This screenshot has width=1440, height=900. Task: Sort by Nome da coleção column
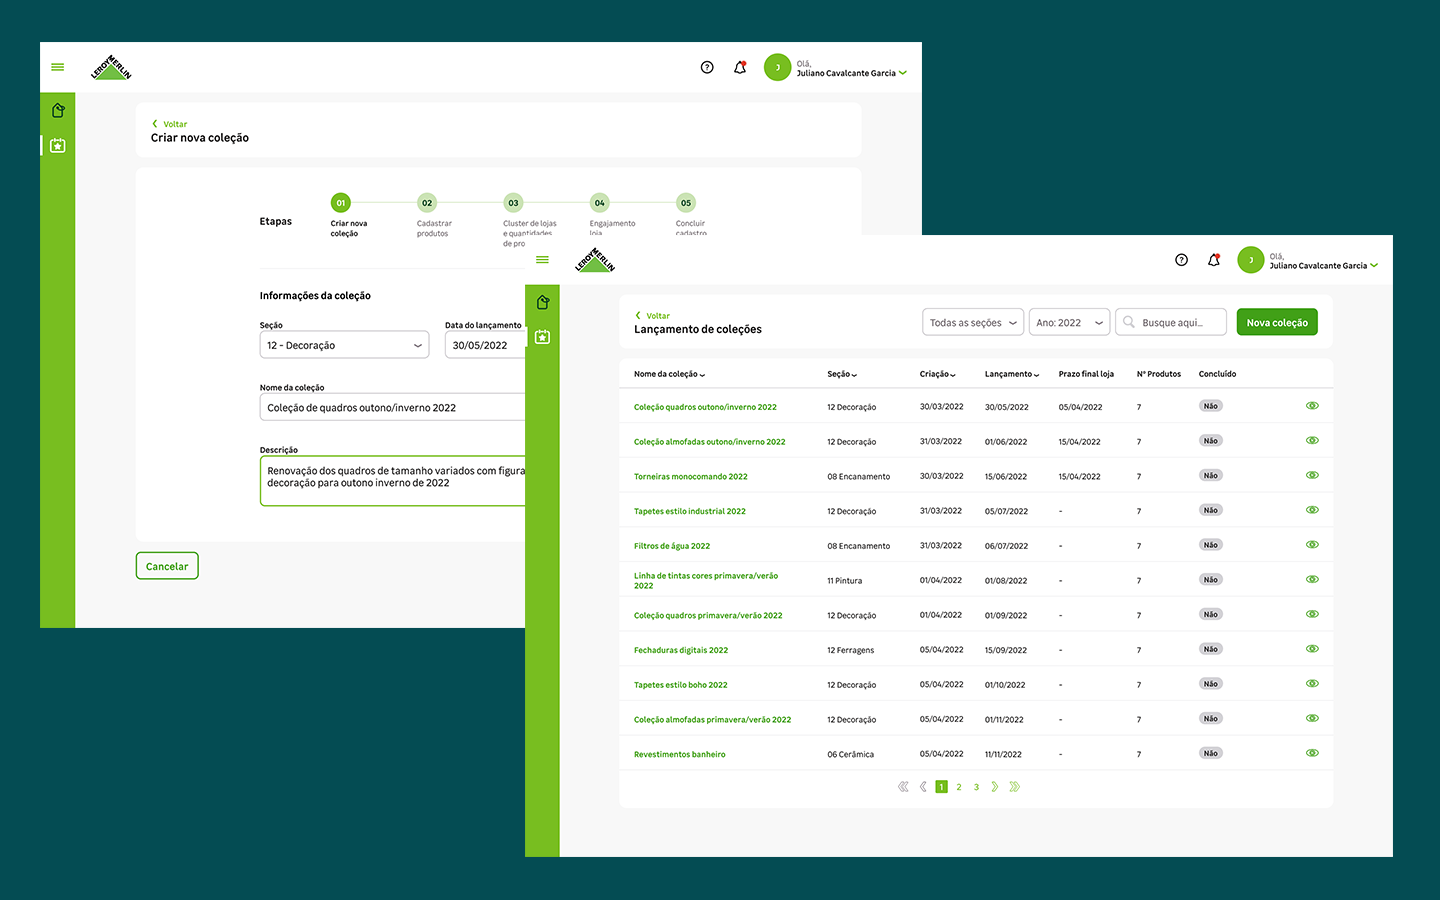669,374
